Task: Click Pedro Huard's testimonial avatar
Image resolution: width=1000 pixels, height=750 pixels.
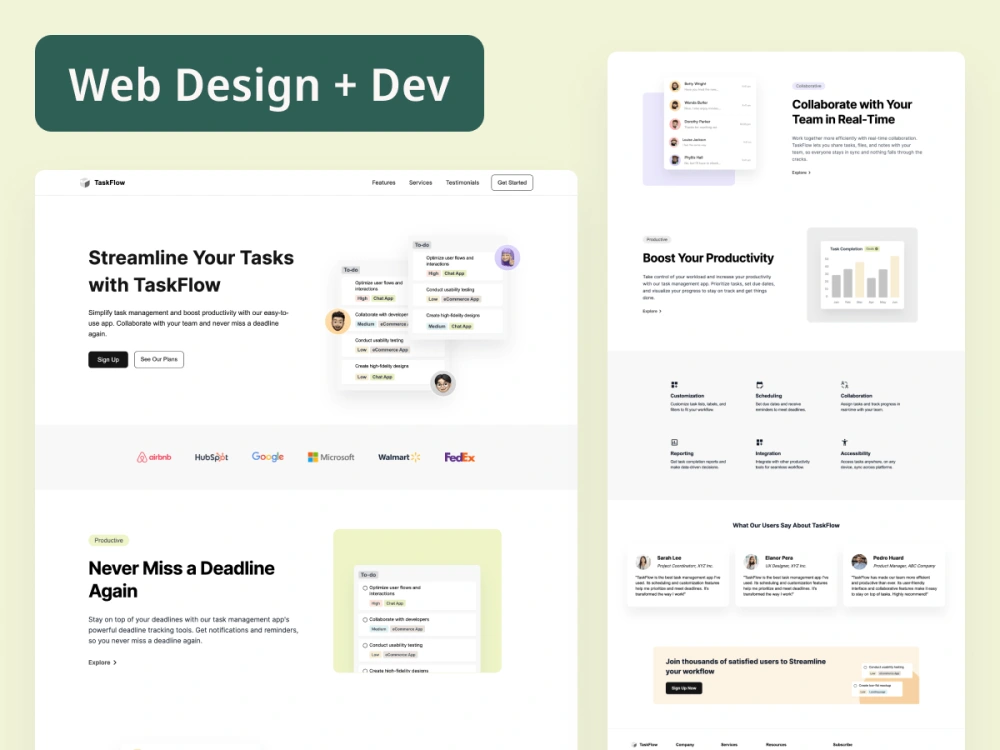Action: (859, 561)
